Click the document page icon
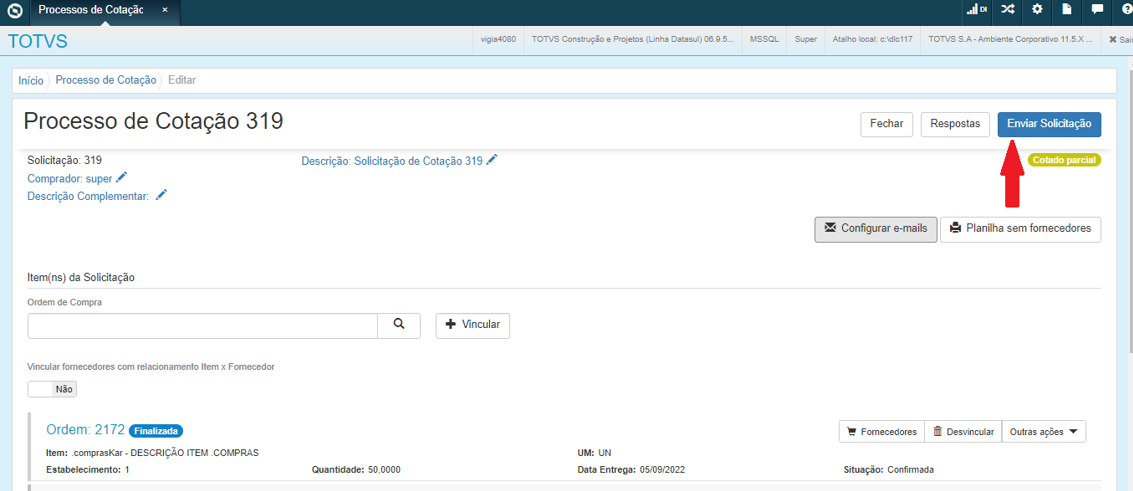Image resolution: width=1133 pixels, height=491 pixels. pyautogui.click(x=1067, y=9)
